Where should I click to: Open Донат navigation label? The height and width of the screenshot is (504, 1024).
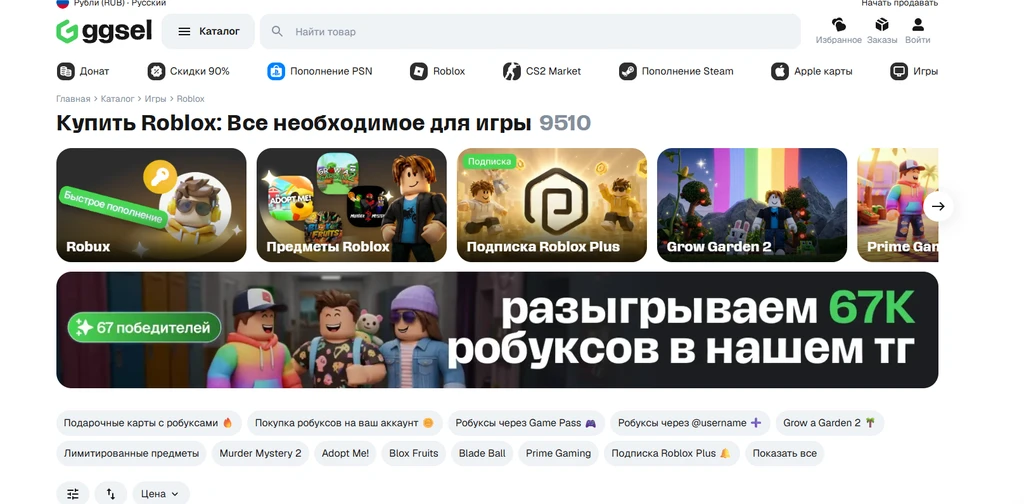coord(95,71)
